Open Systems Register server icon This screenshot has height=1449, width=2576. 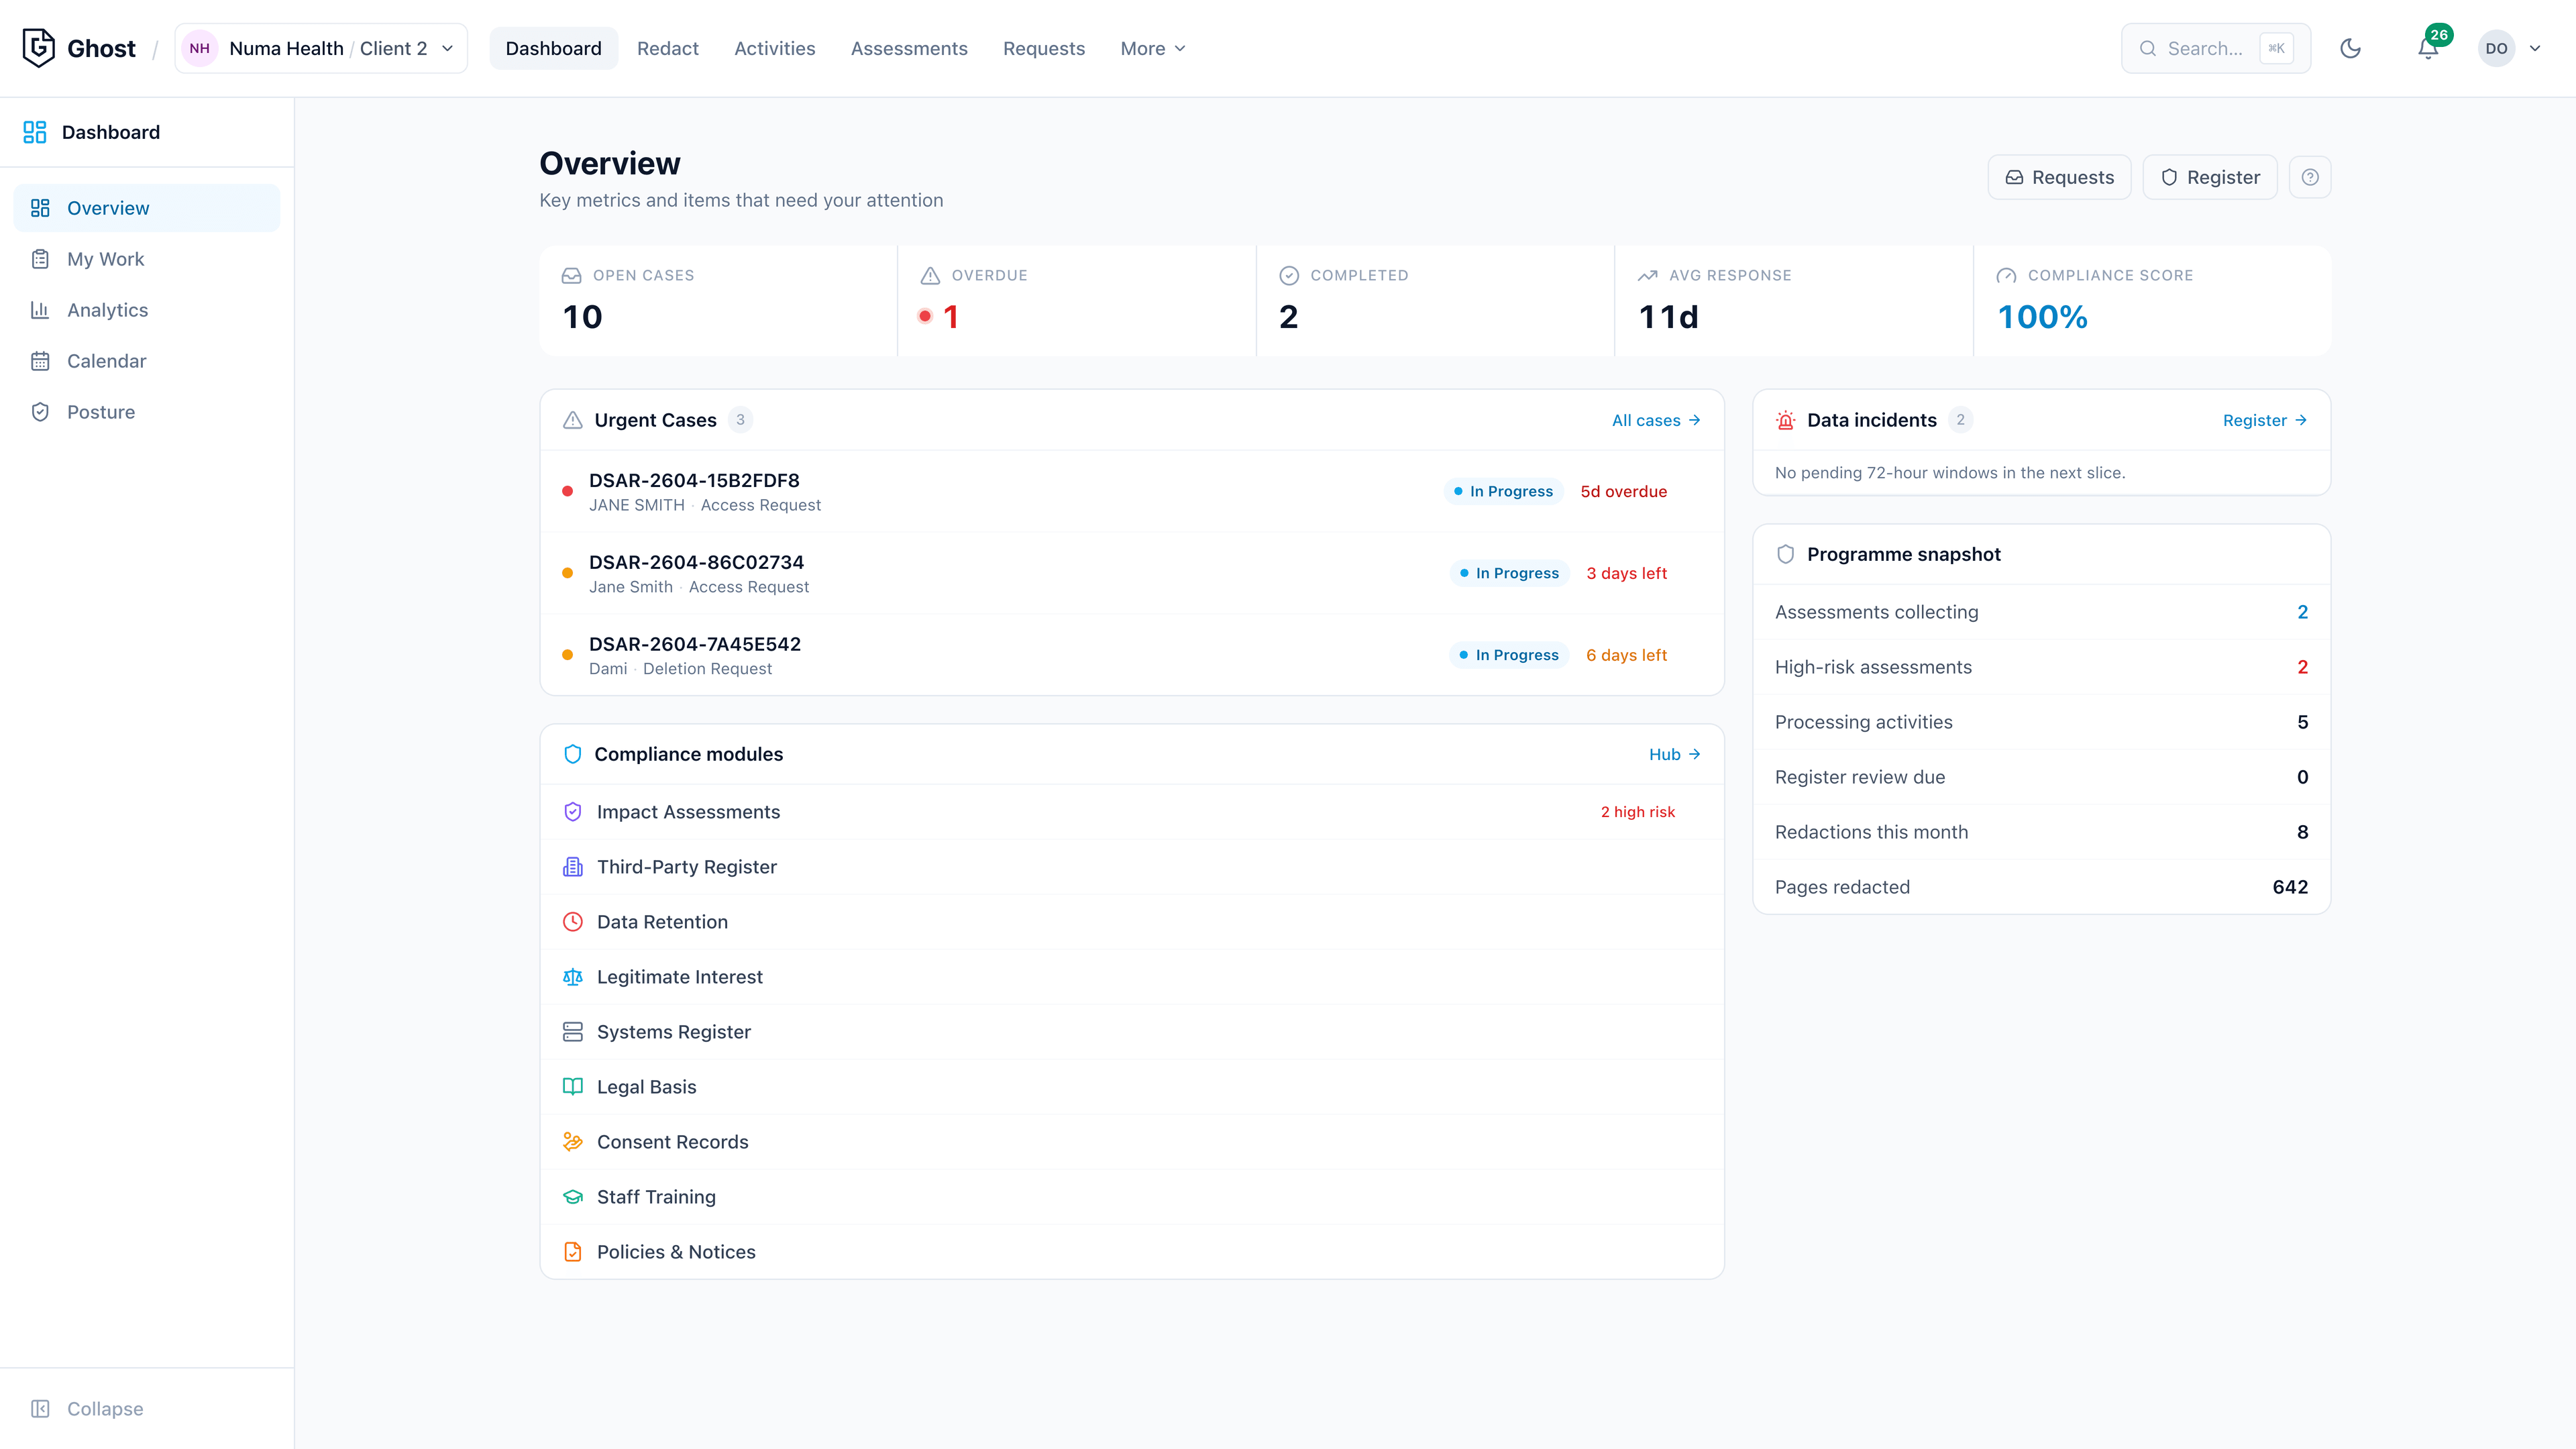pyautogui.click(x=572, y=1032)
